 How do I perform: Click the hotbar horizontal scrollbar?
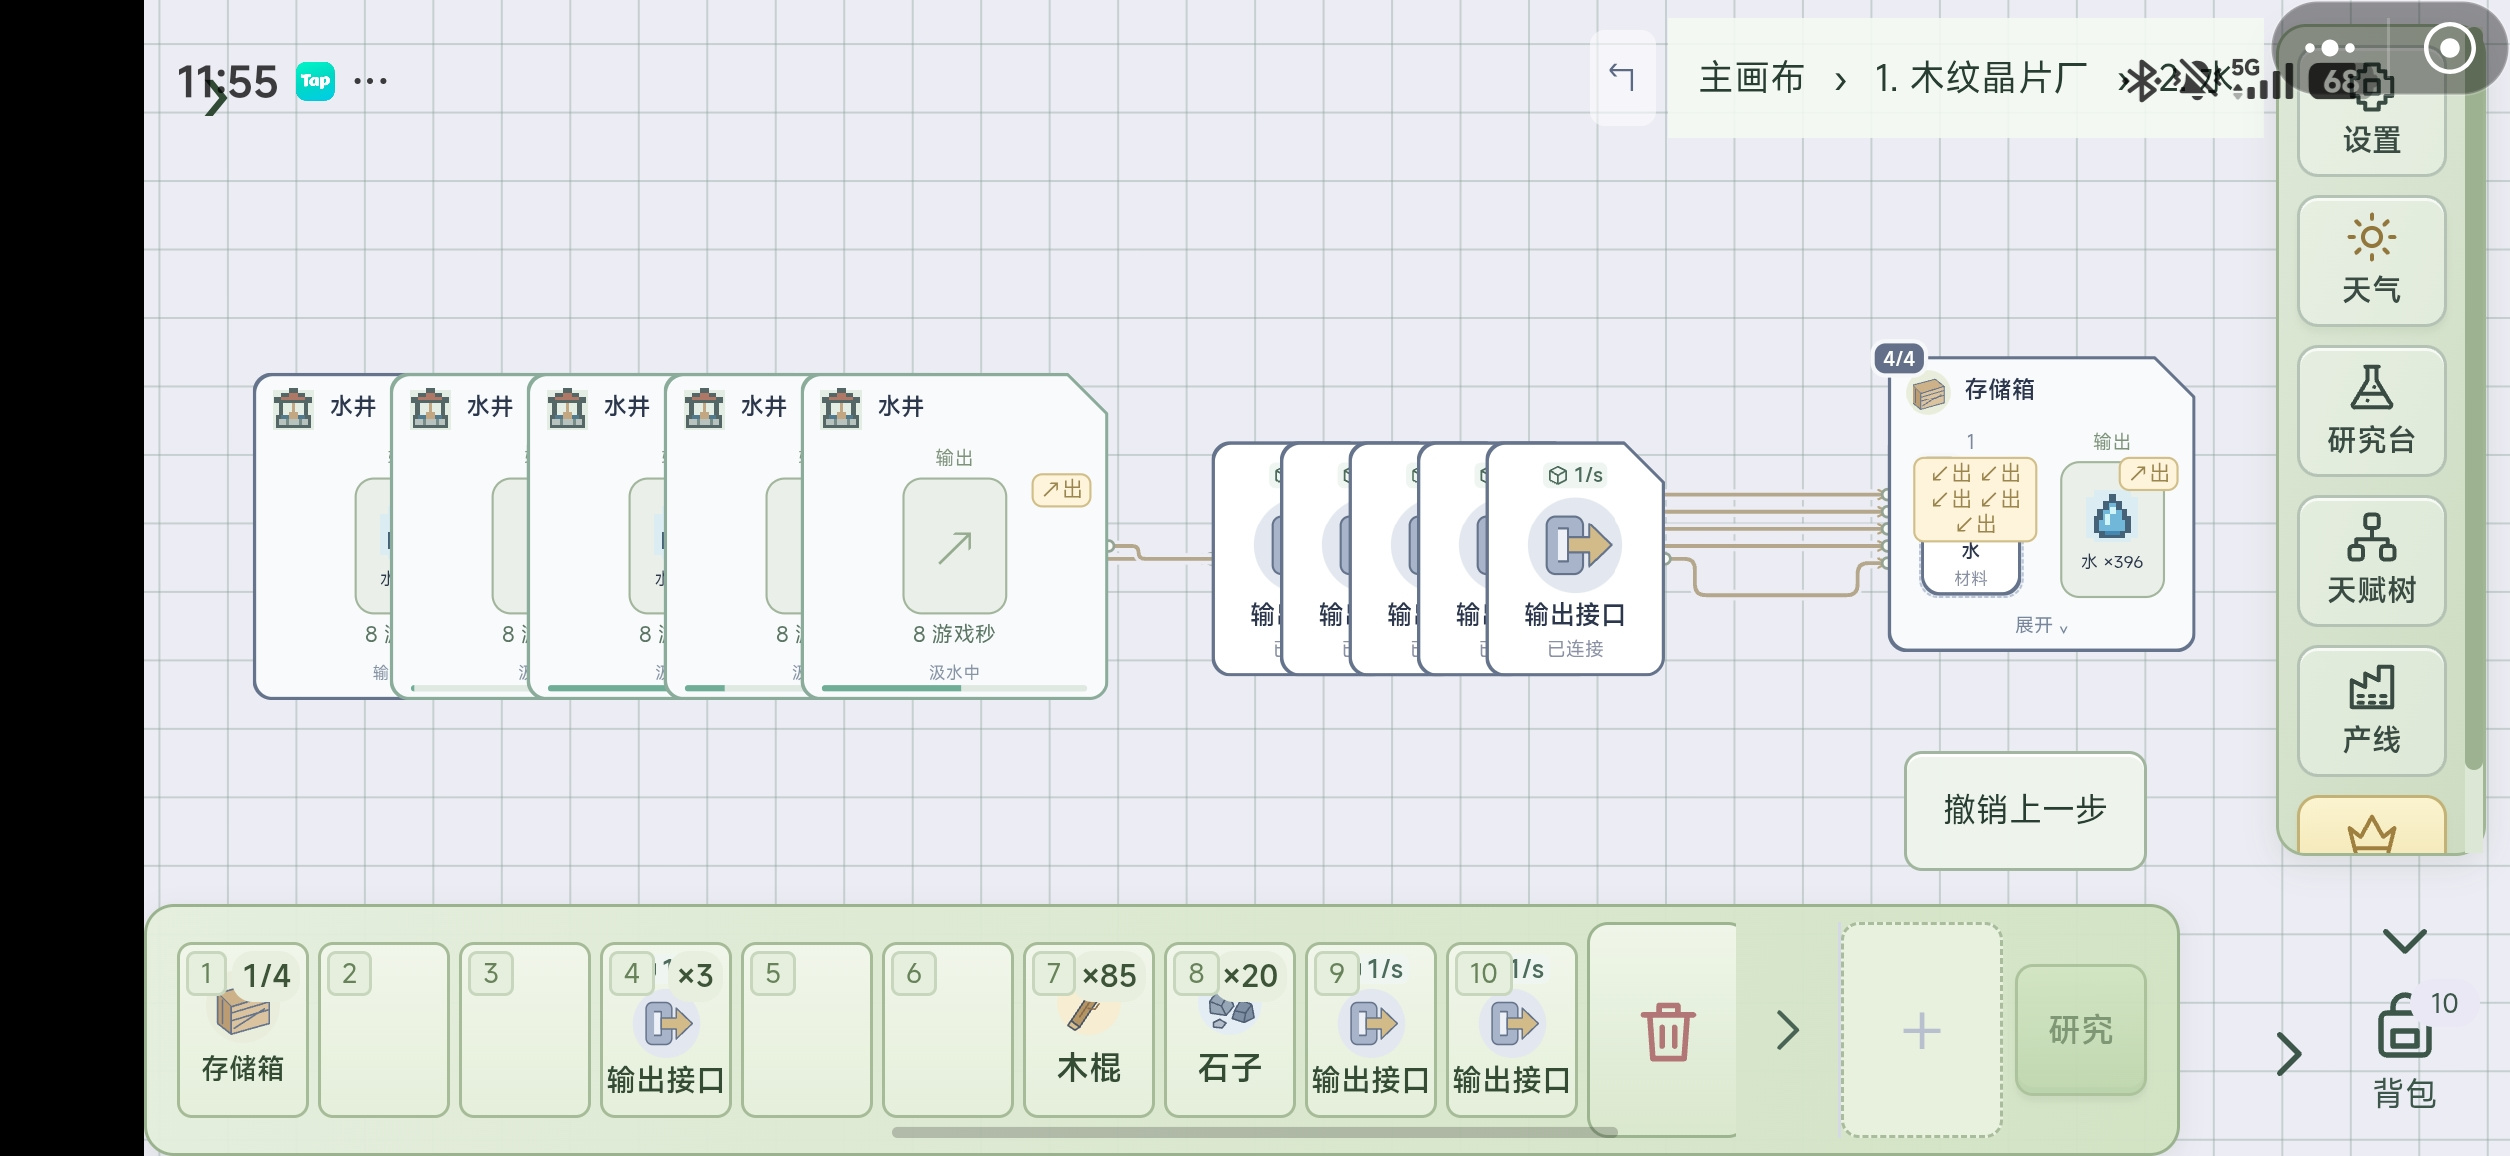tap(1254, 1132)
